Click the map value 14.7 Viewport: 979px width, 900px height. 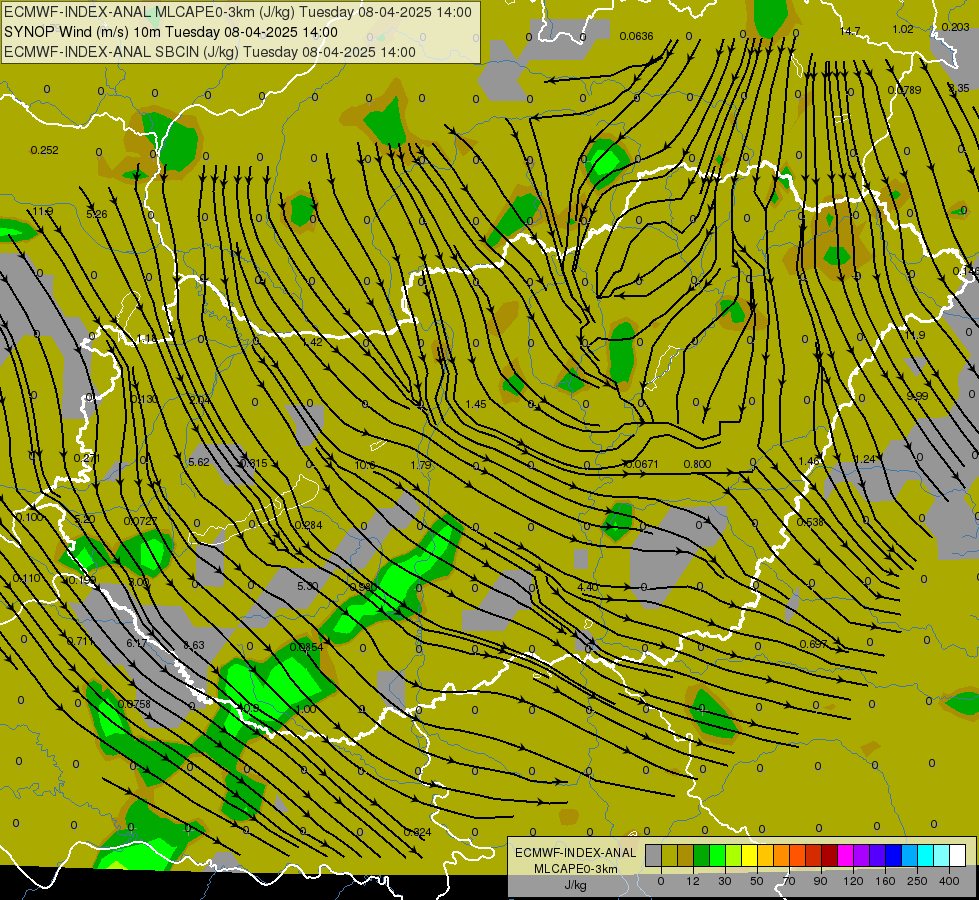850,31
